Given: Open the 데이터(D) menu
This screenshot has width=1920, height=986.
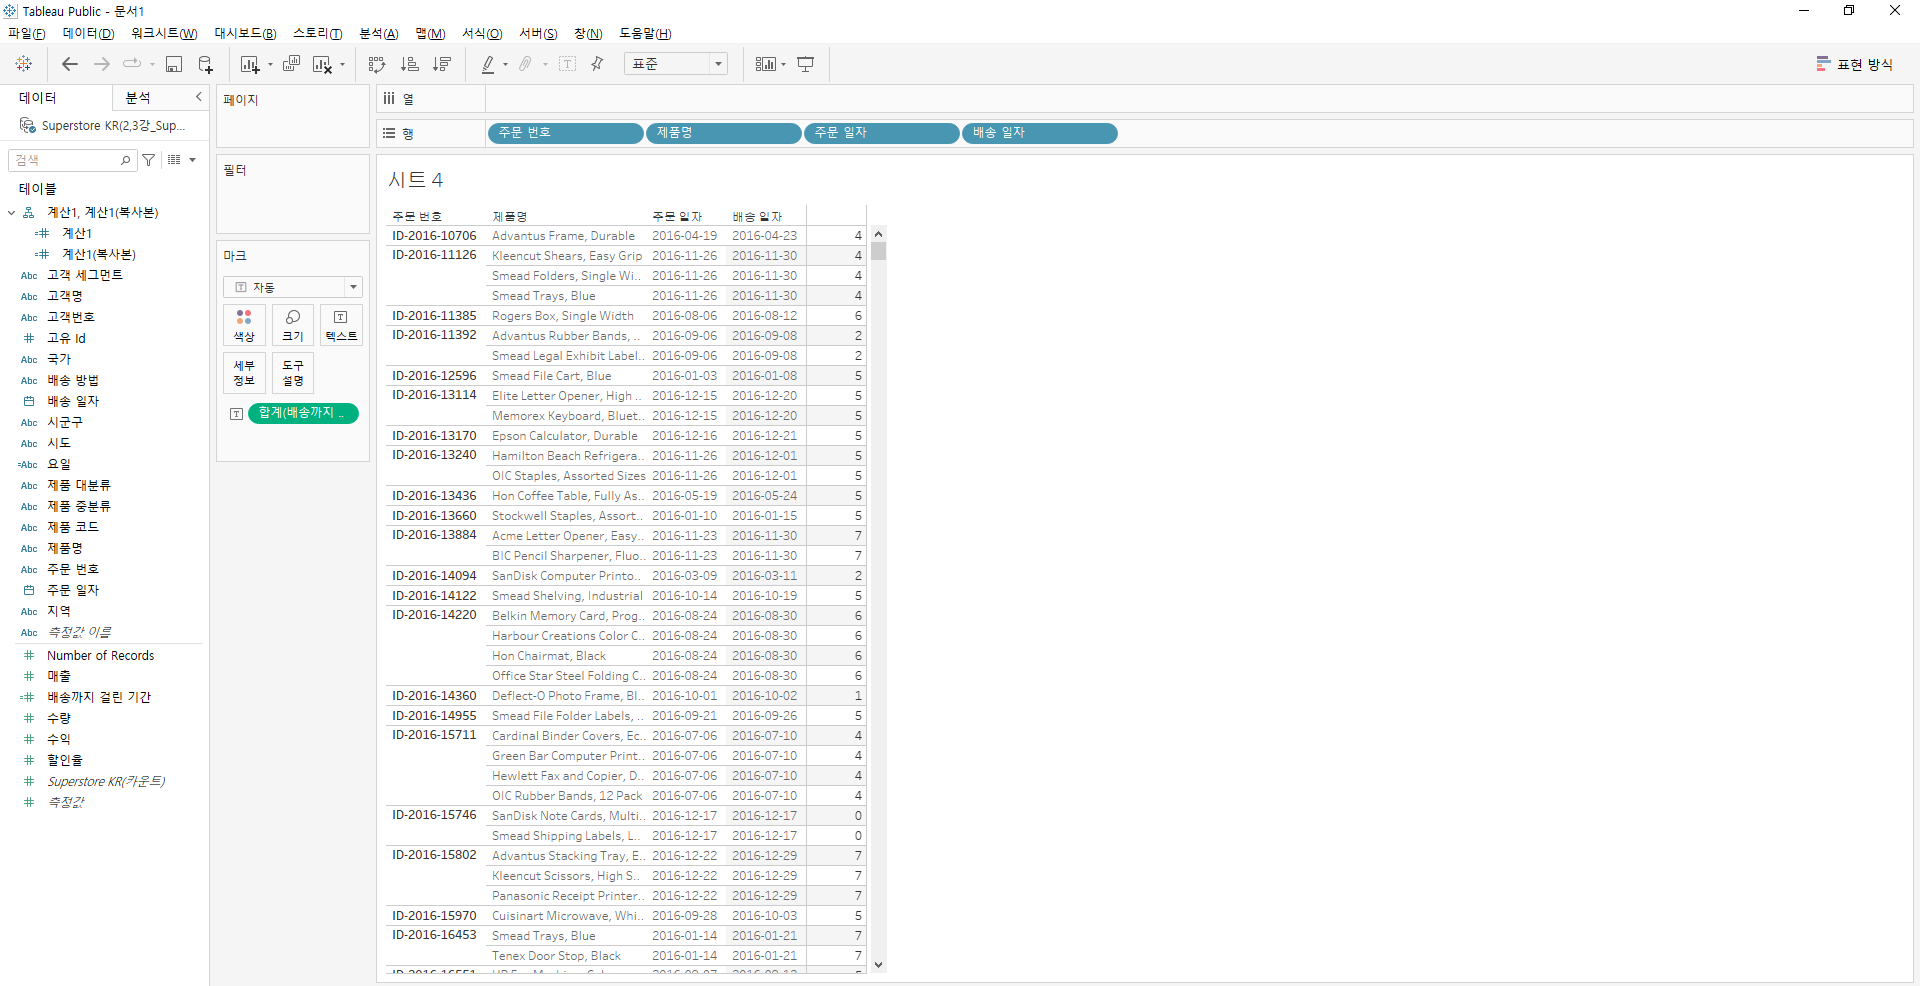Looking at the screenshot, I should click(x=88, y=34).
